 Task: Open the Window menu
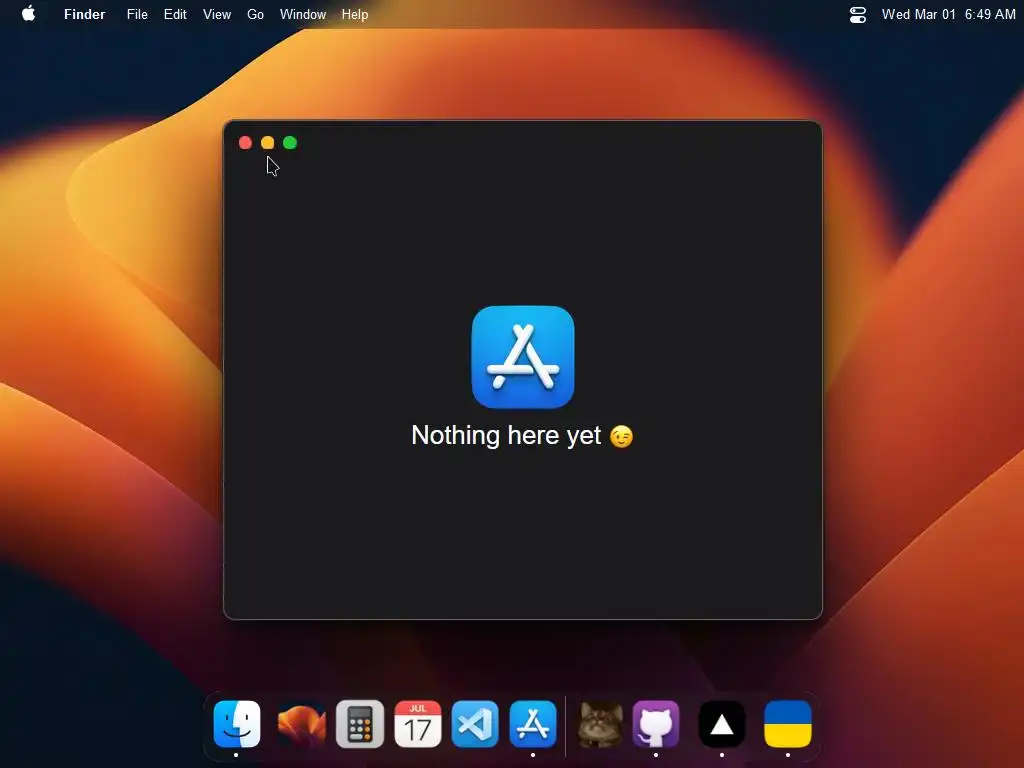(303, 14)
